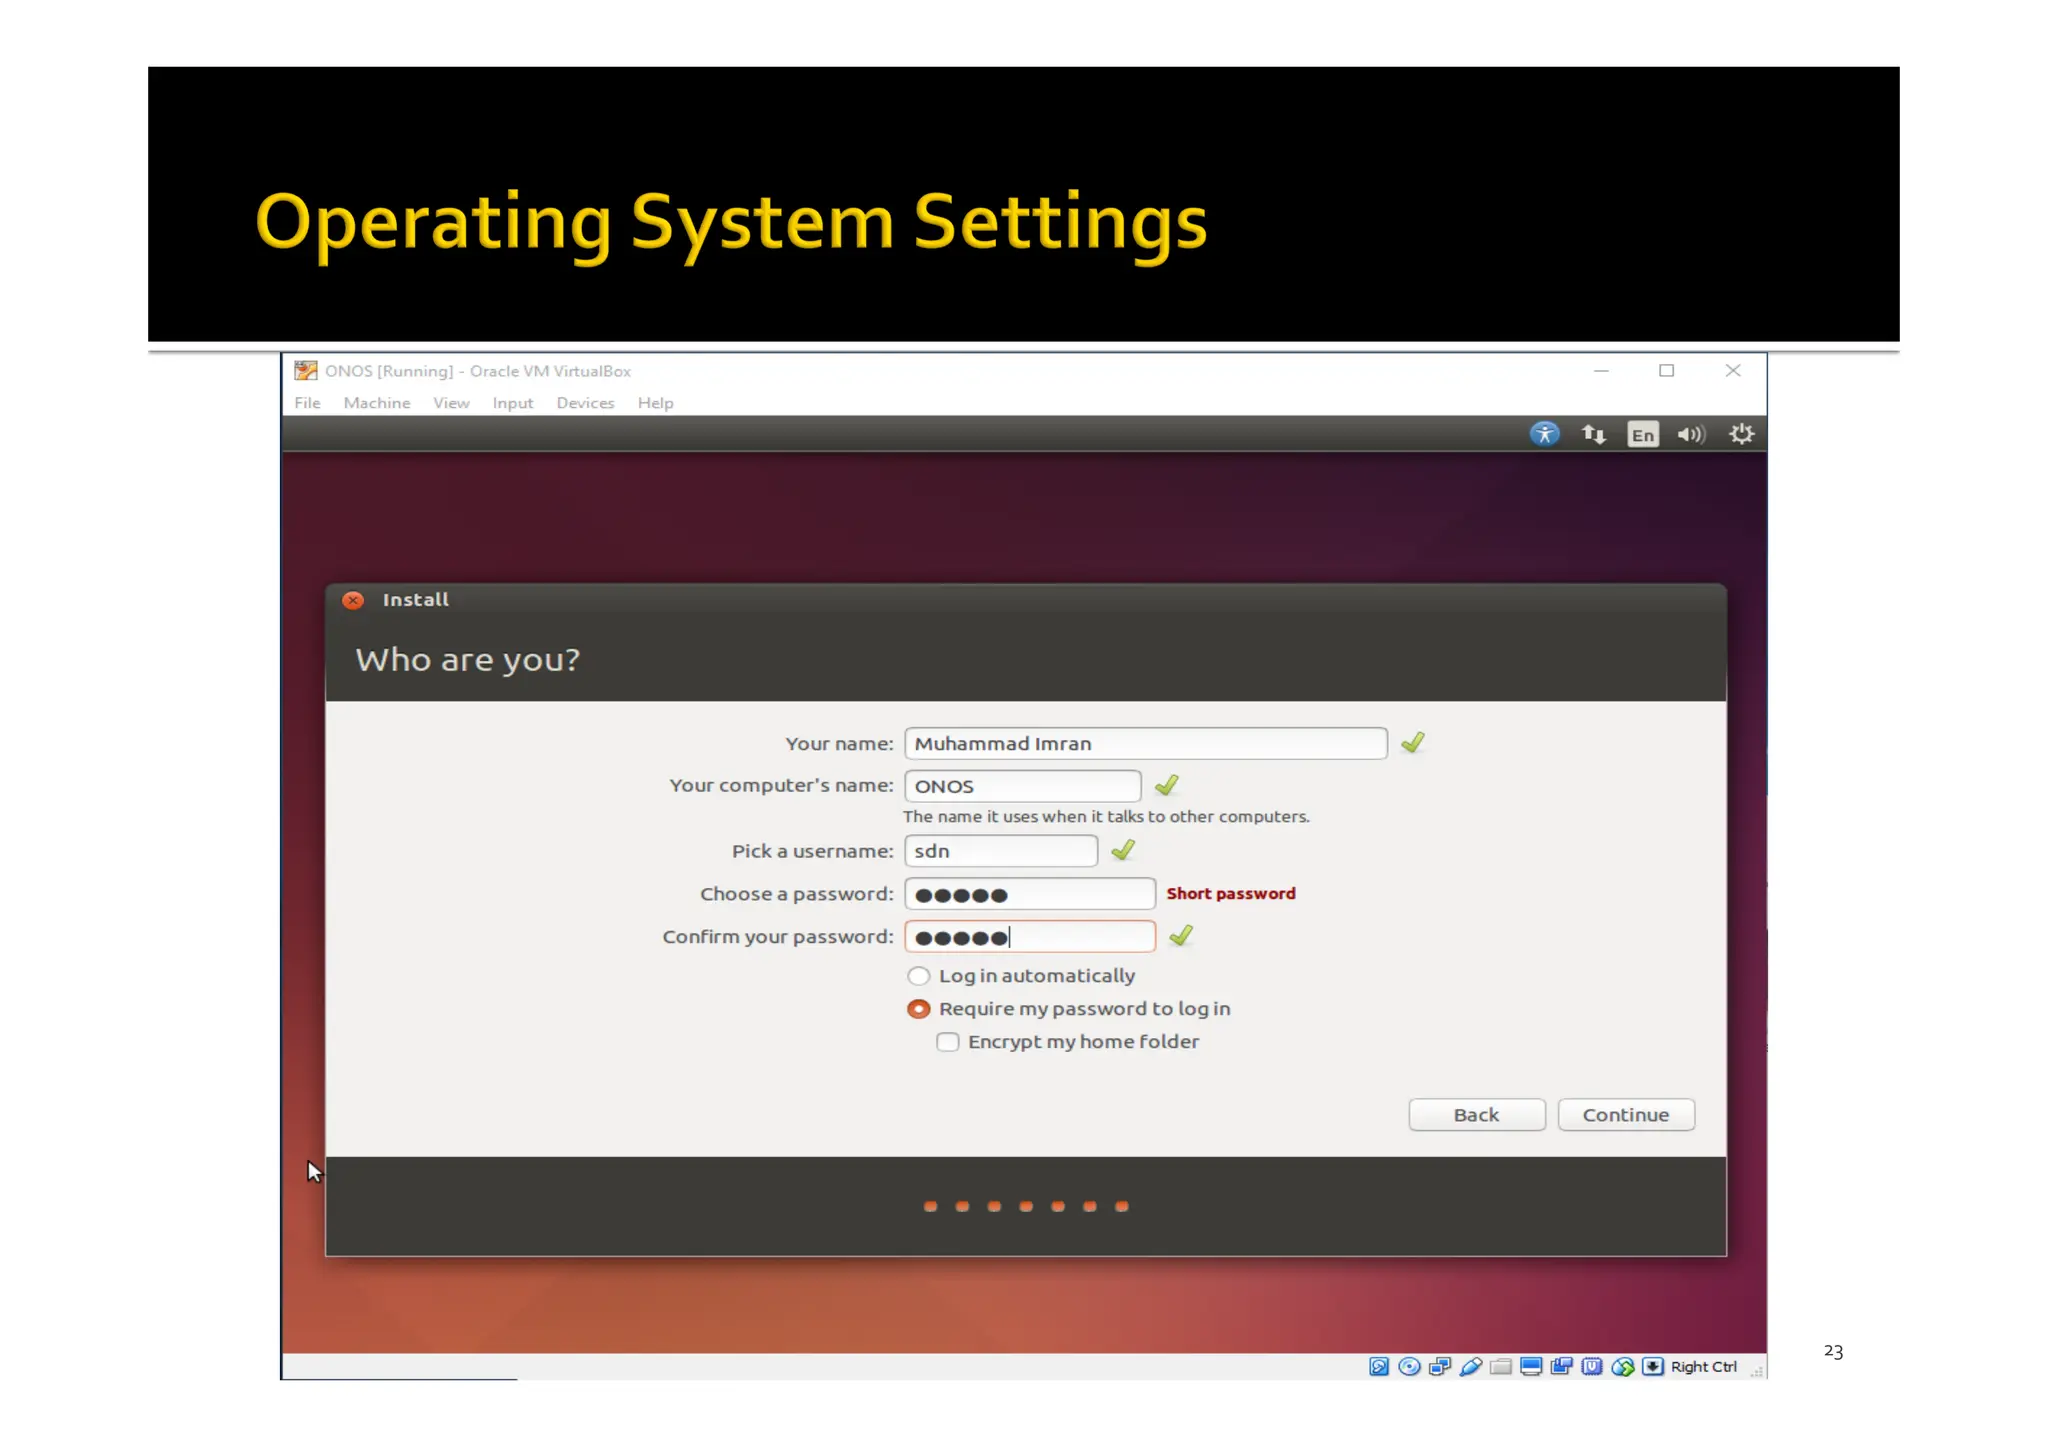Select Require my password to log in
This screenshot has height=1447, width=2048.
[918, 1009]
